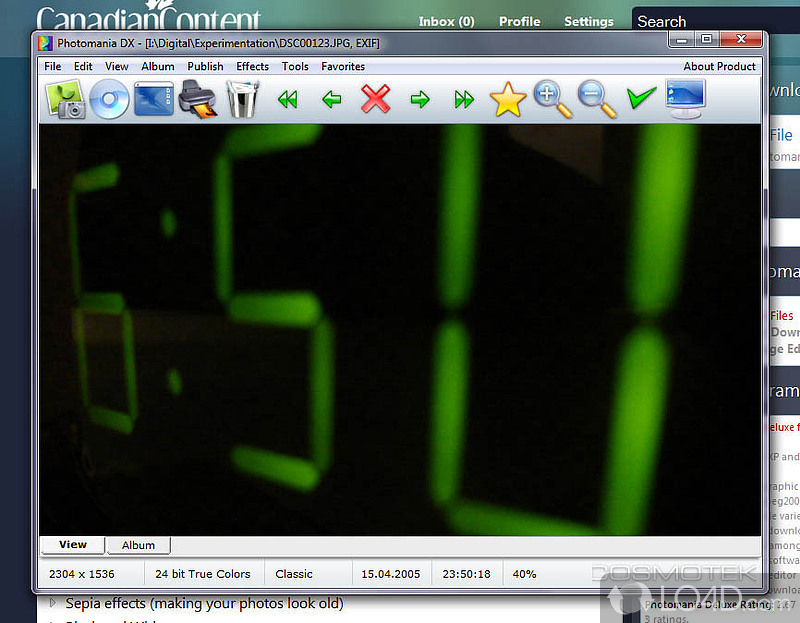Jump to last photo with double right arrows
The image size is (800, 623).
pos(464,99)
